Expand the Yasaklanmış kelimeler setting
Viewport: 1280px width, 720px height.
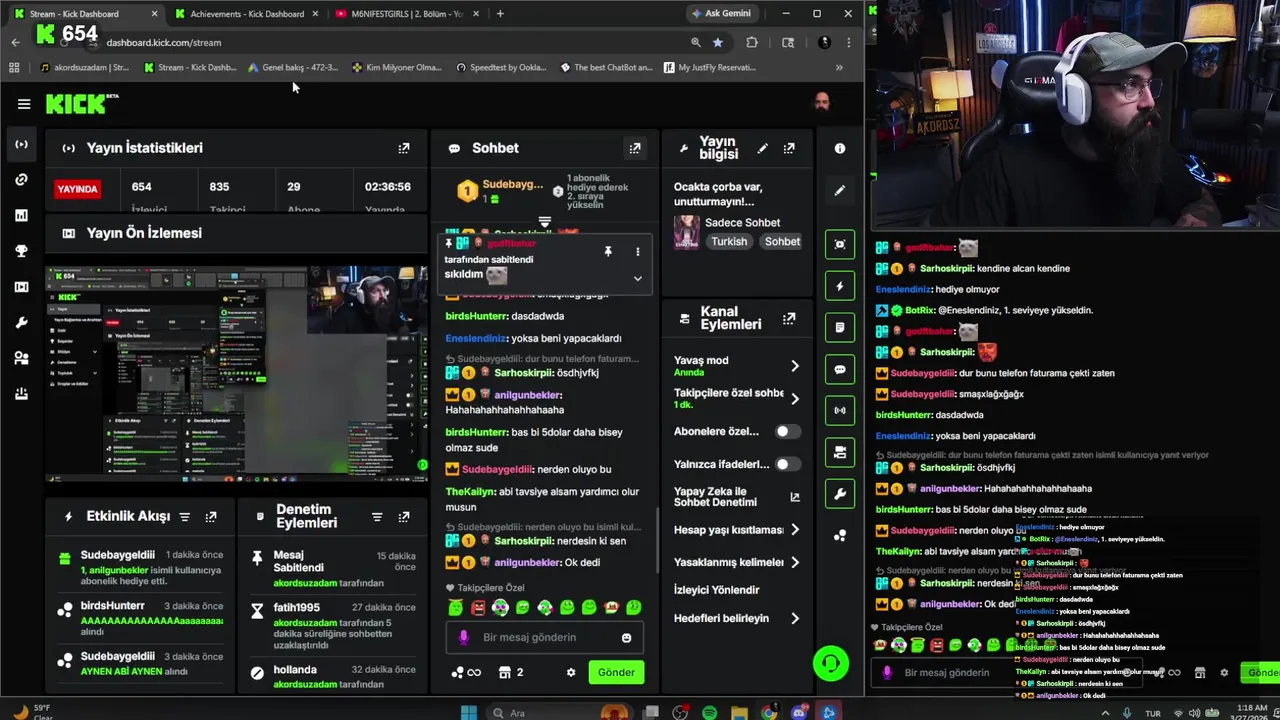(x=738, y=562)
